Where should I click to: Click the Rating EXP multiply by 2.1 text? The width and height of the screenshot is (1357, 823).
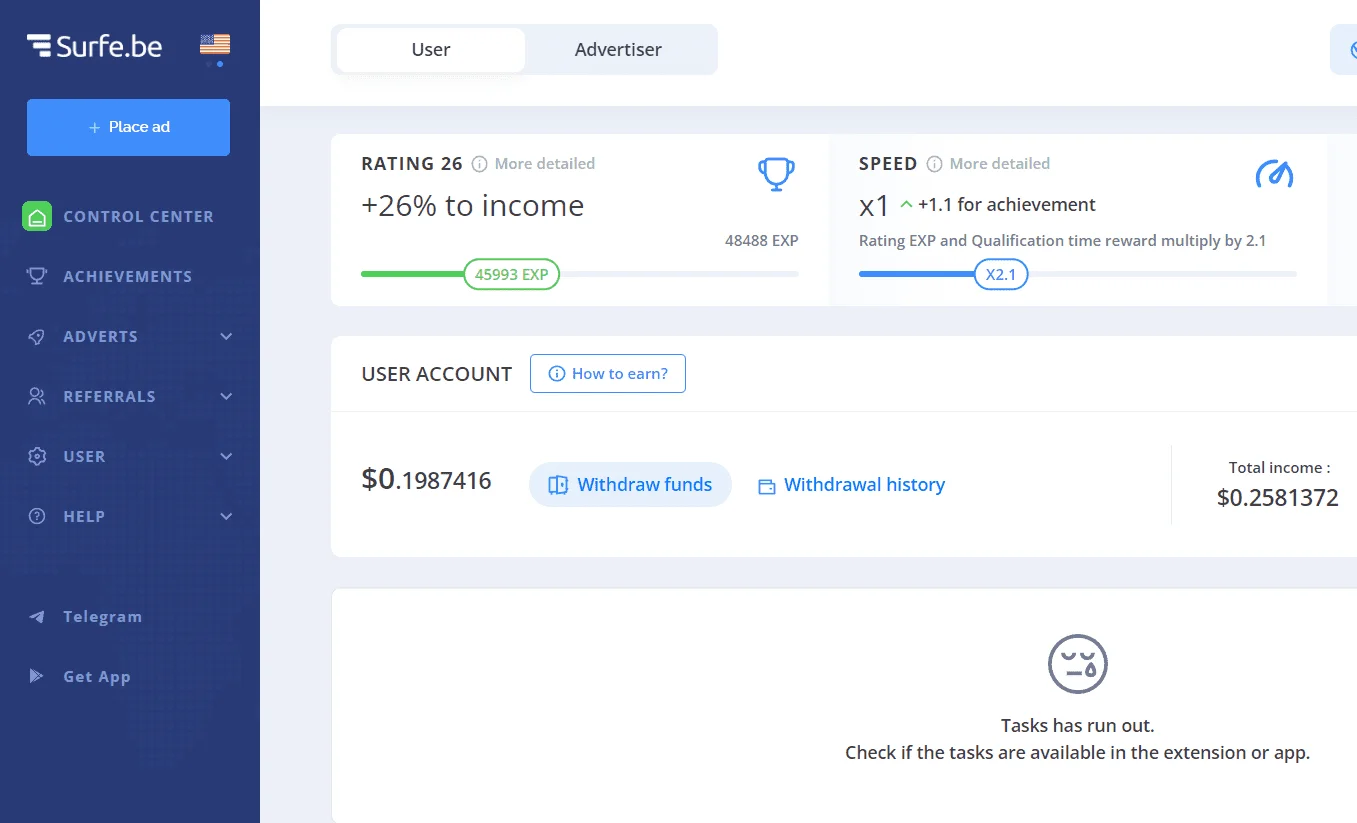tap(1062, 240)
